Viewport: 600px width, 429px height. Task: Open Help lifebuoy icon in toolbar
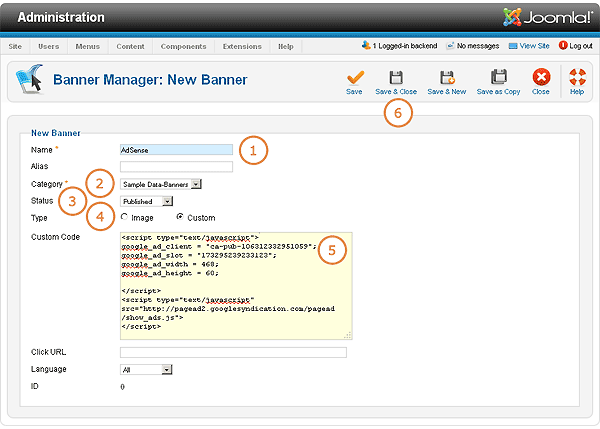[x=577, y=77]
